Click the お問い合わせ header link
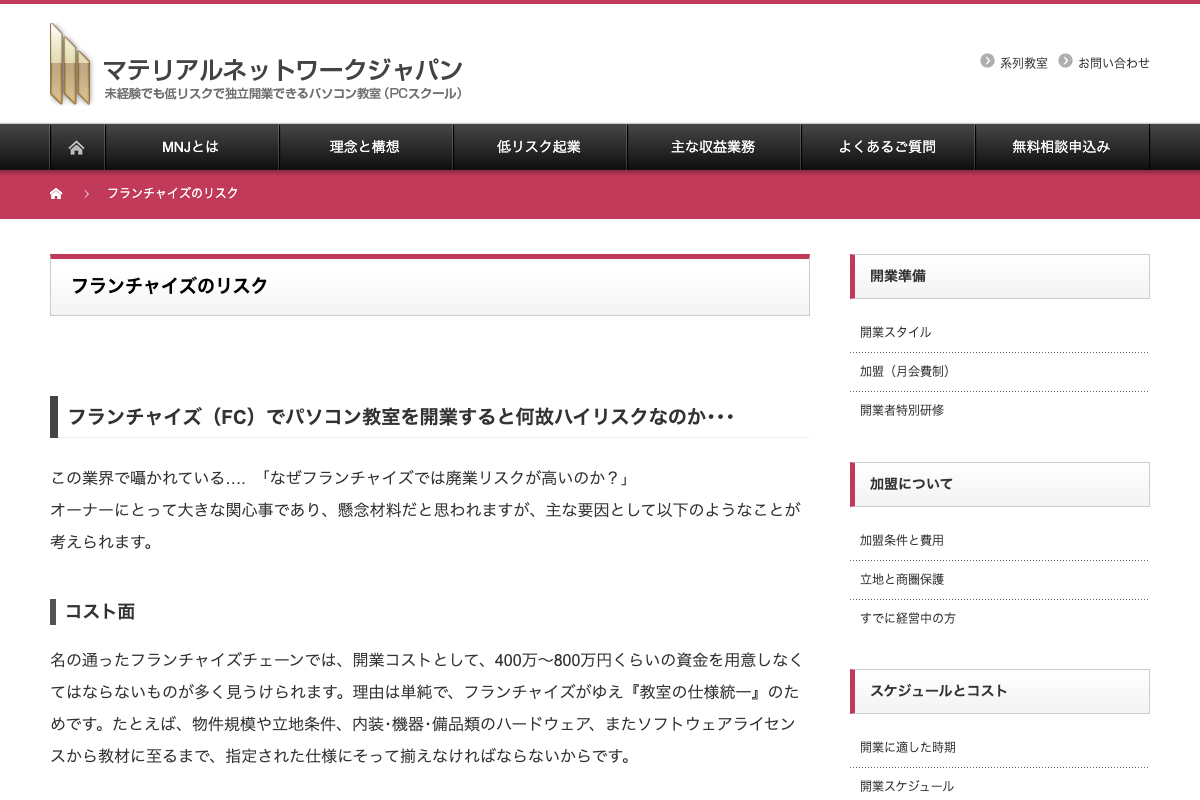This screenshot has height=800, width=1200. click(x=1114, y=63)
